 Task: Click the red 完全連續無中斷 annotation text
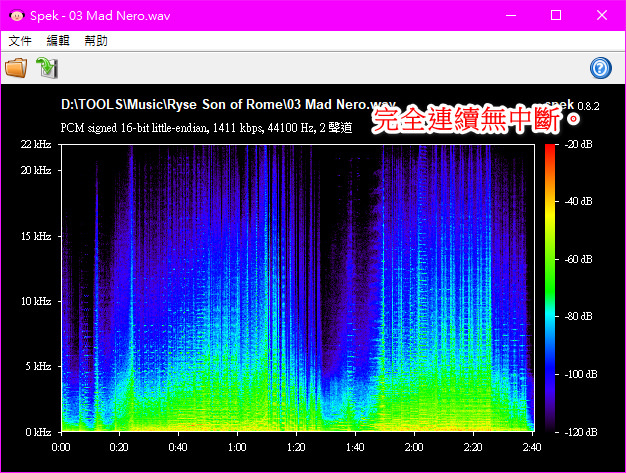click(x=476, y=120)
